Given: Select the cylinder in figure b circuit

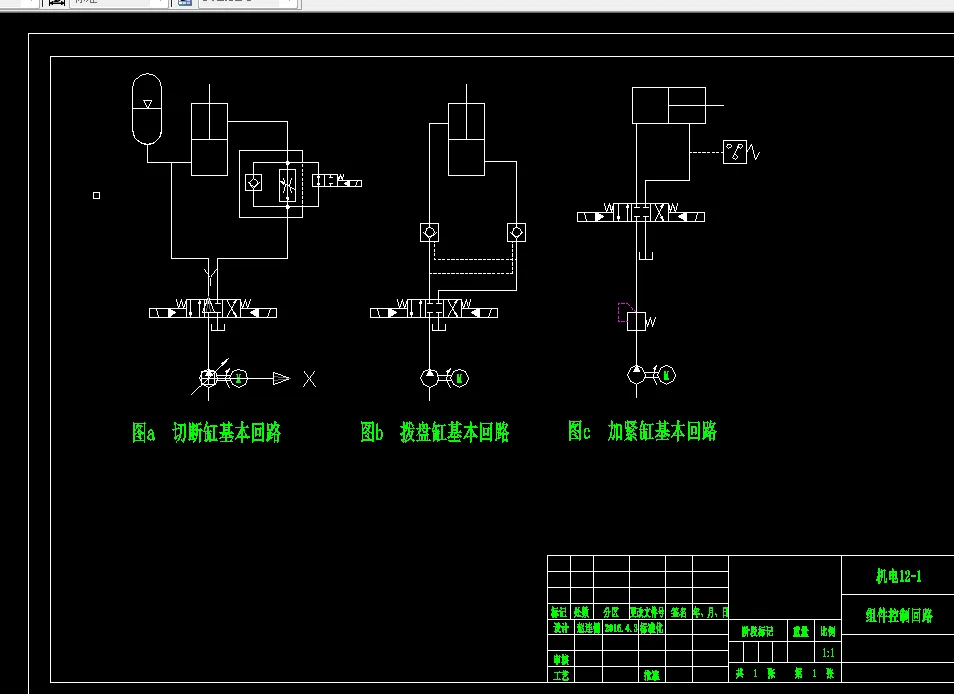Looking at the screenshot, I should coord(467,139).
